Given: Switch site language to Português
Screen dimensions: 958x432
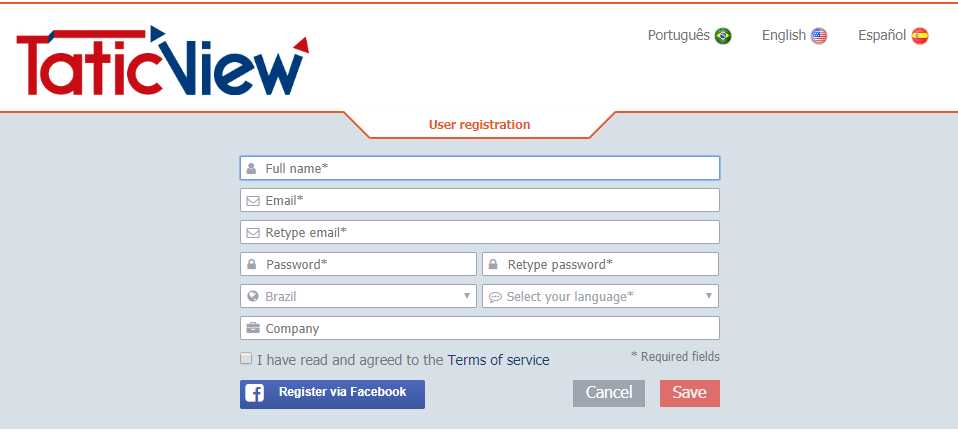Looking at the screenshot, I should pos(679,36).
